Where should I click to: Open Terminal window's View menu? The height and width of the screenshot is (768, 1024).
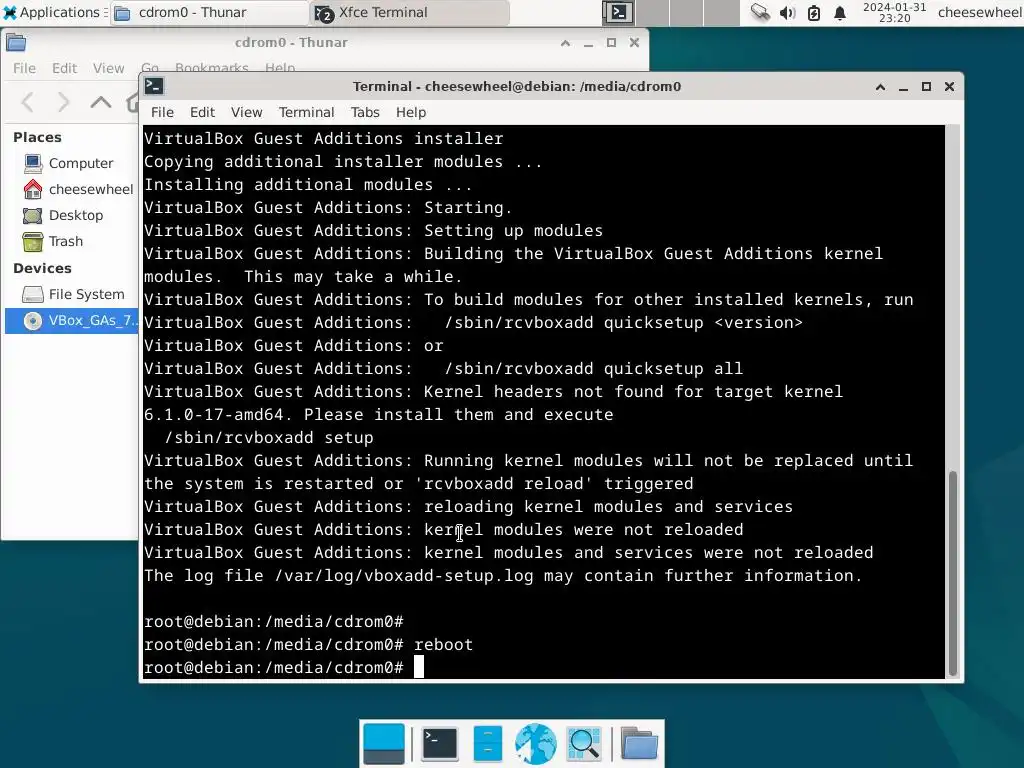[x=246, y=112]
